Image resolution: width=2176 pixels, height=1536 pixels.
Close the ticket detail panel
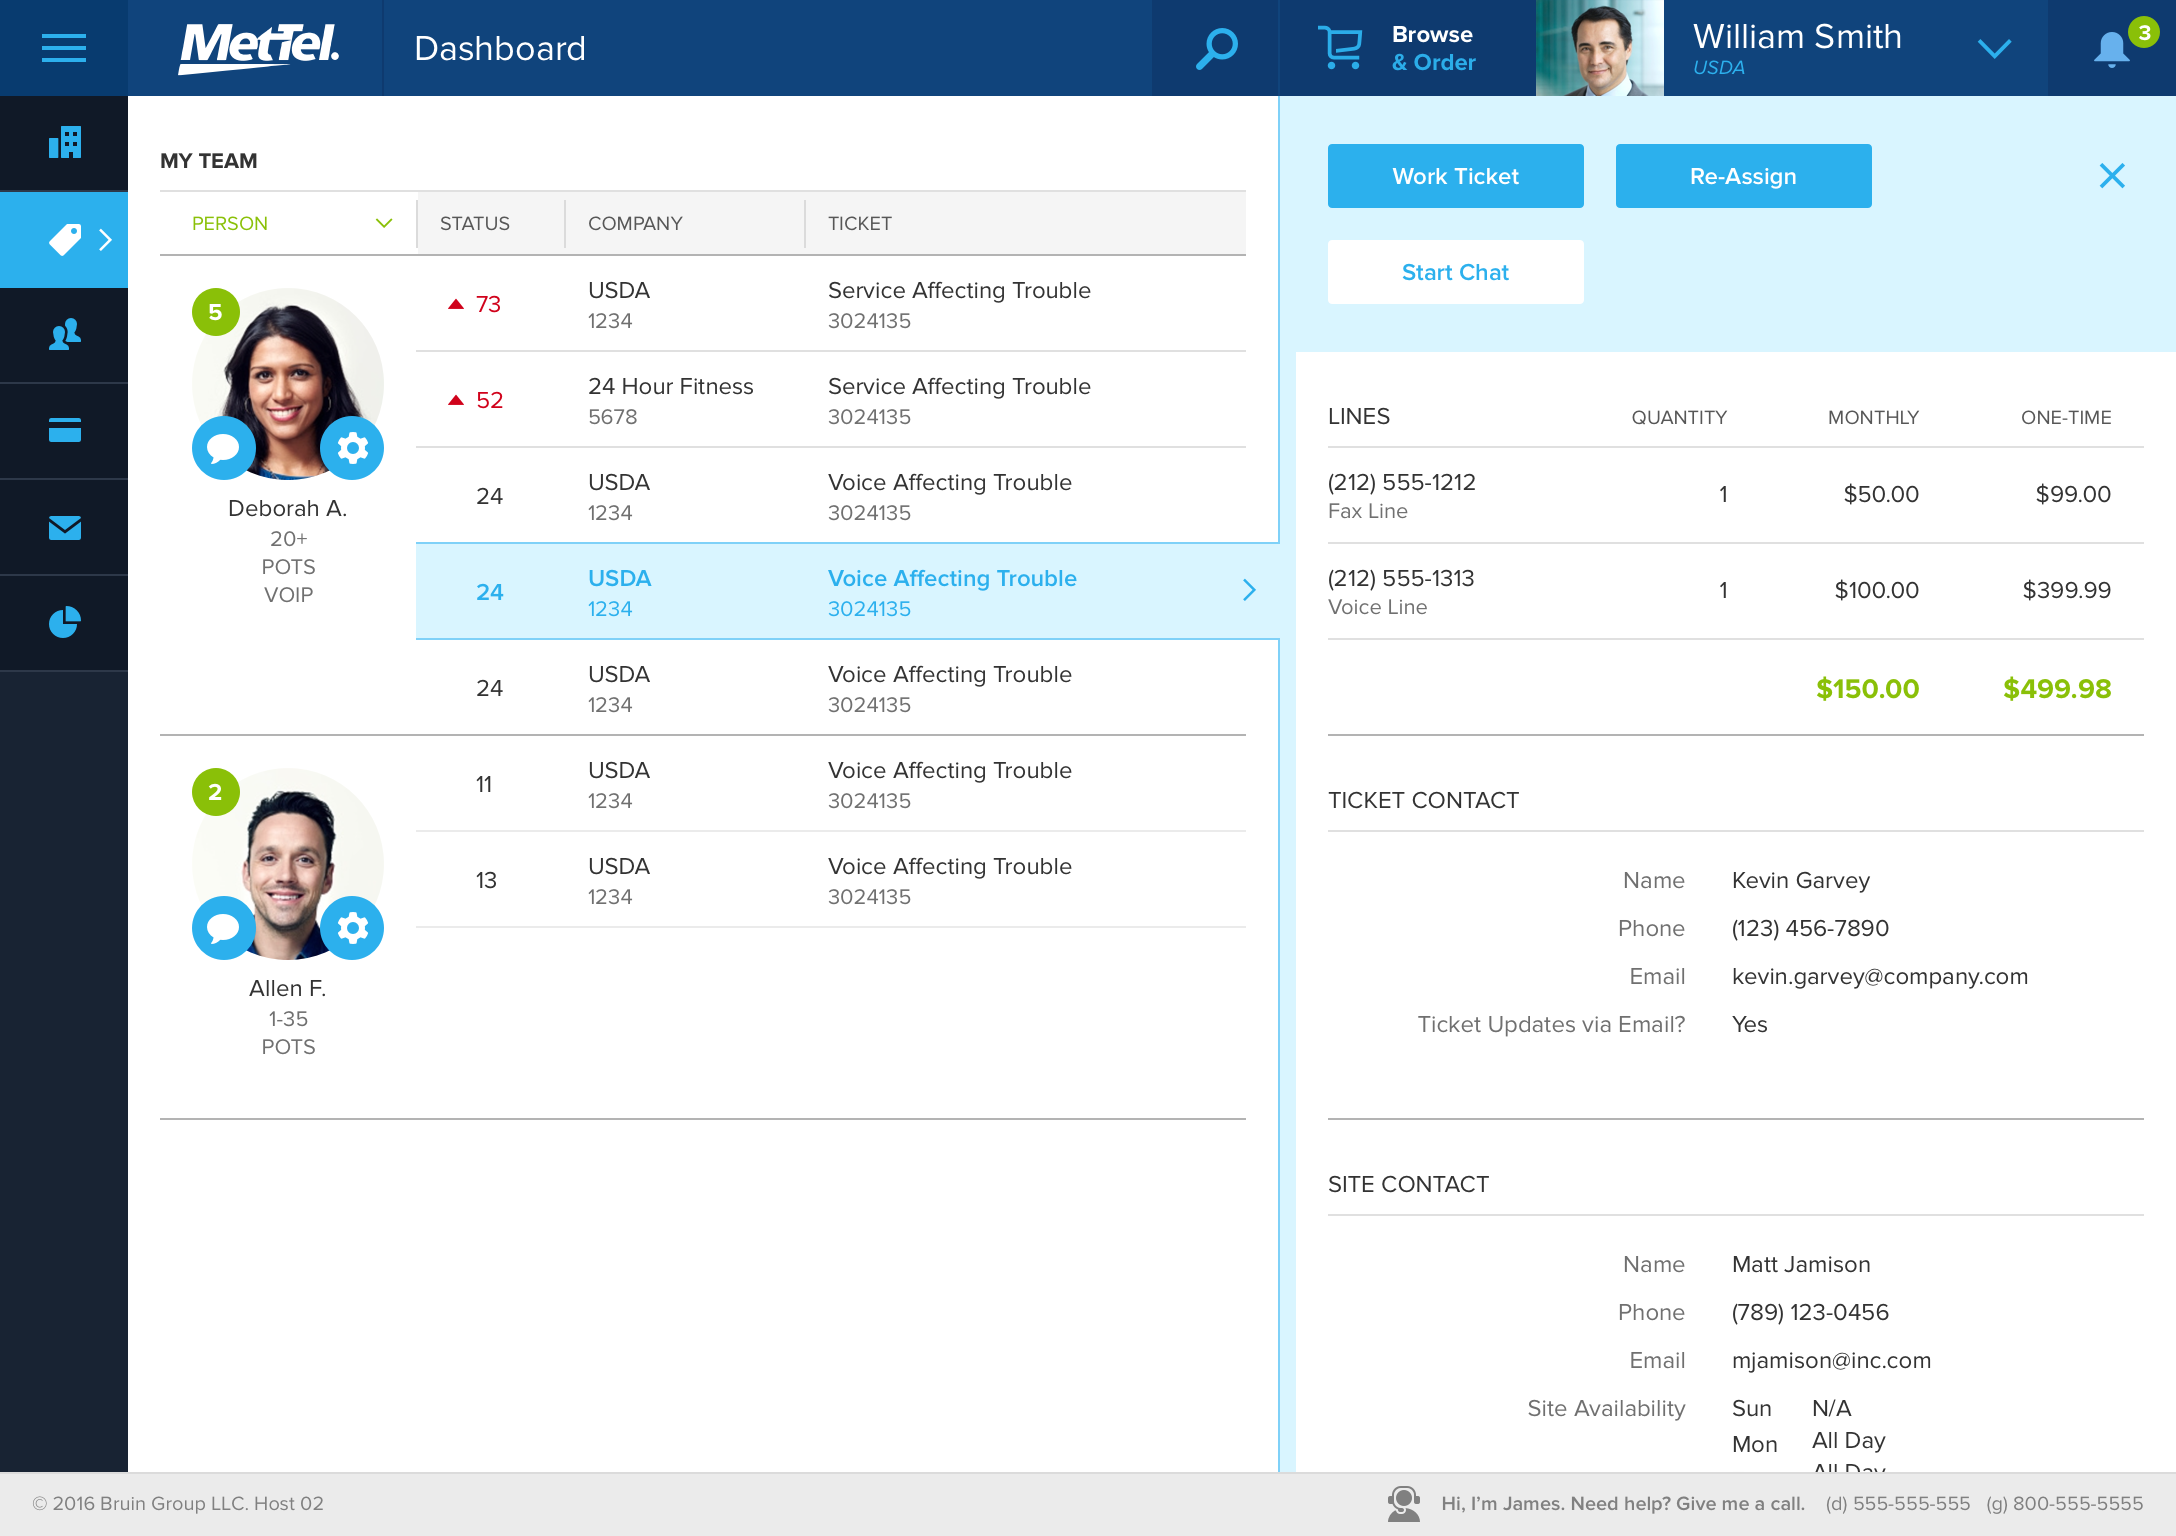2111,176
